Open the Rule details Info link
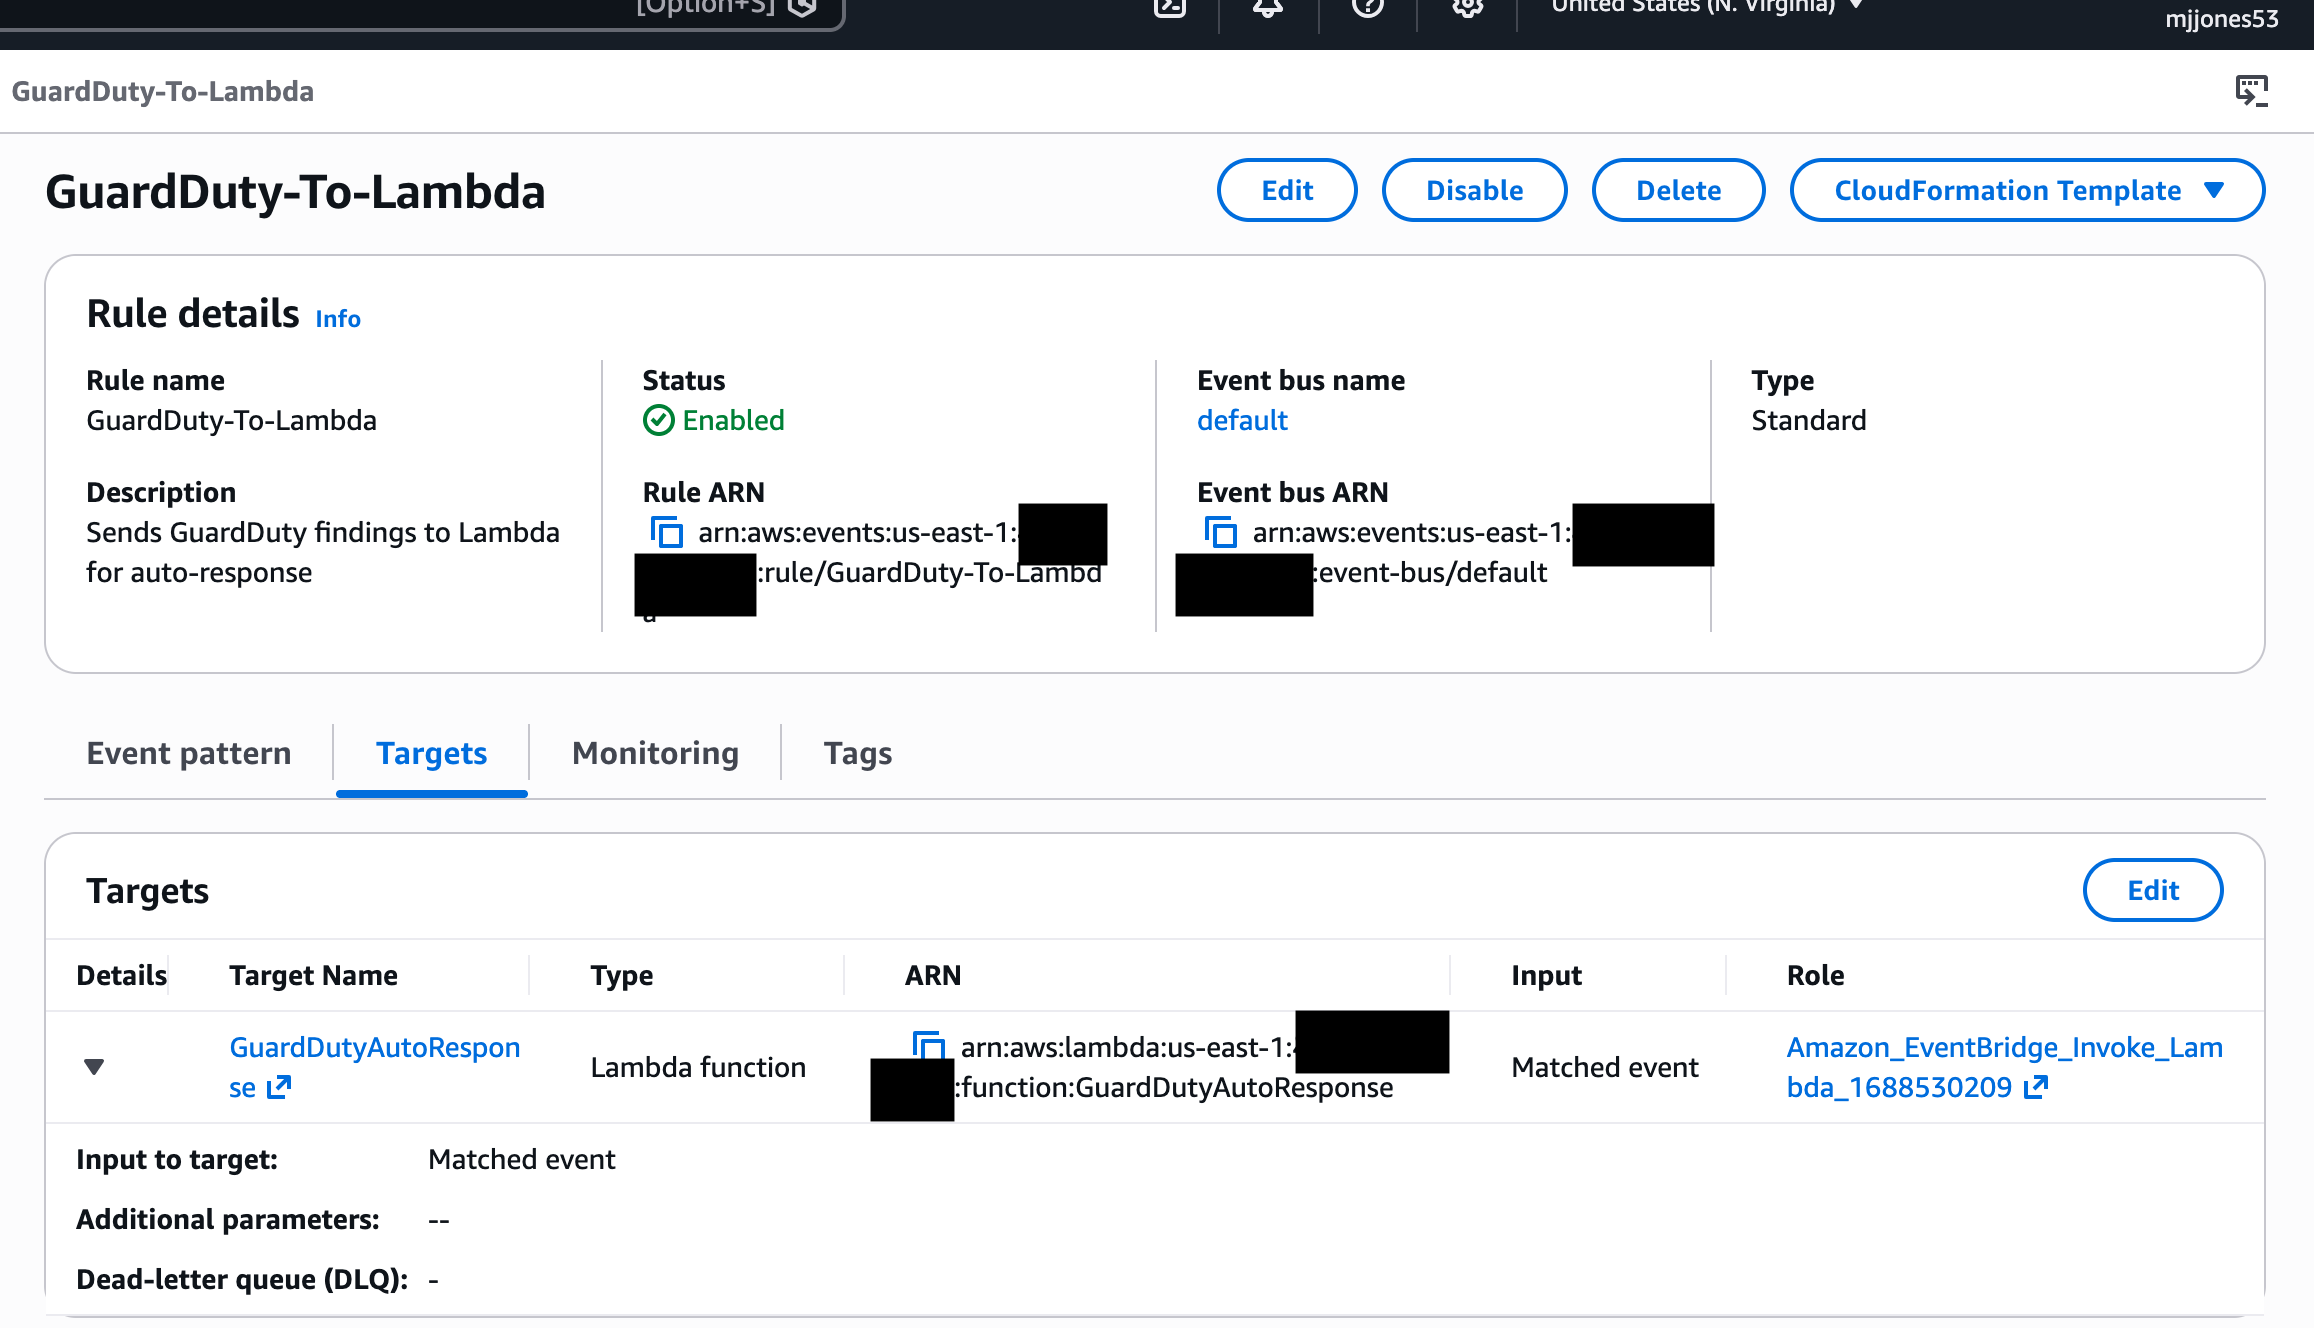The width and height of the screenshot is (2314, 1328). [338, 318]
